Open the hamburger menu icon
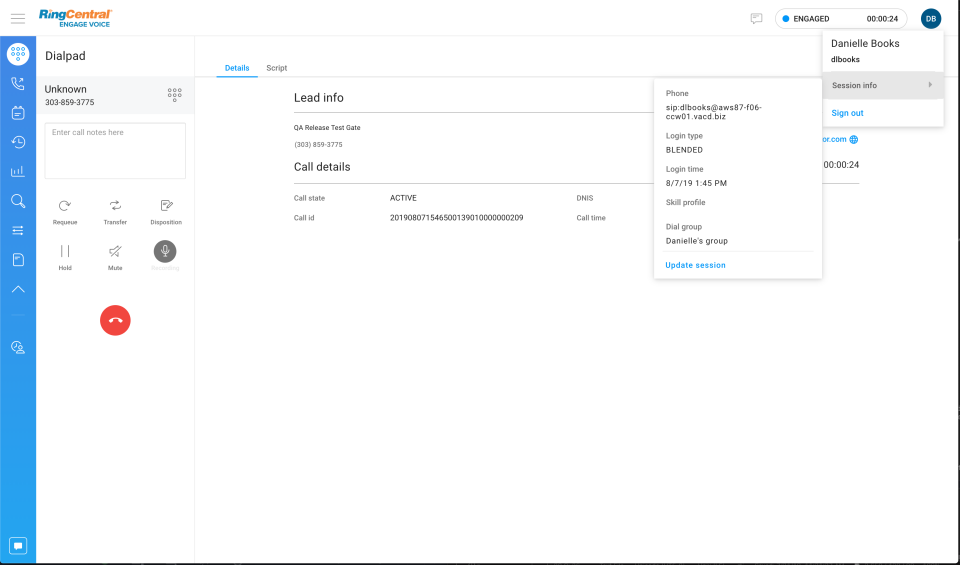This screenshot has width=960, height=565. point(18,18)
